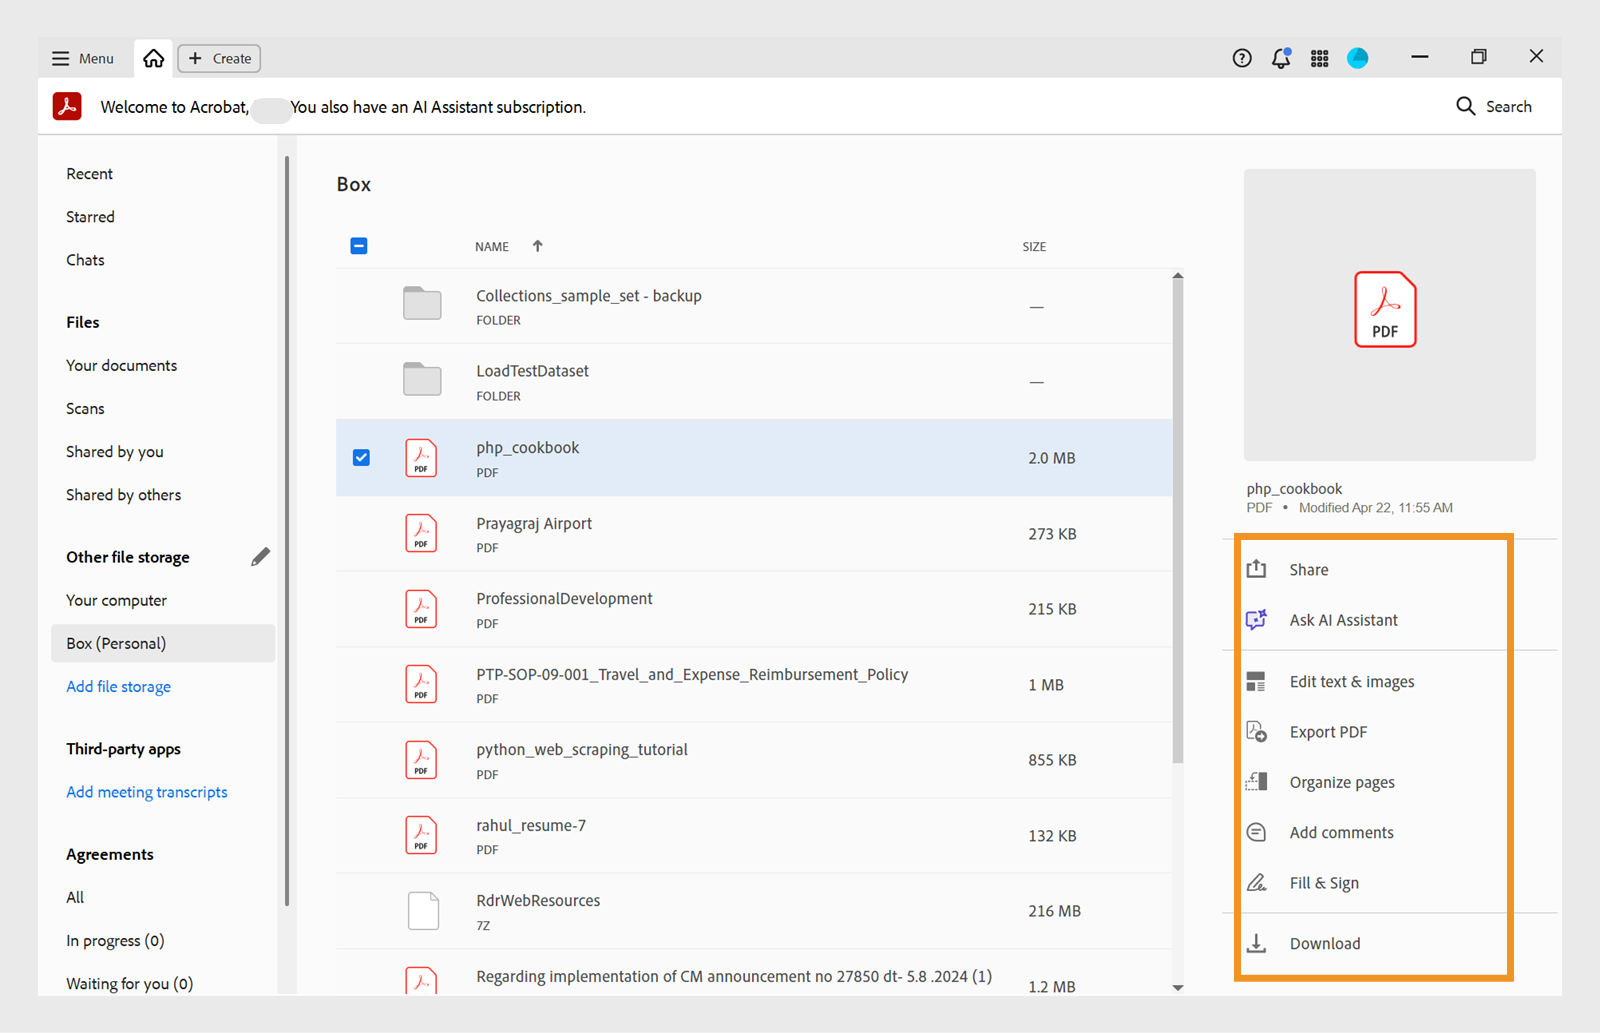The width and height of the screenshot is (1600, 1033).
Task: Click the Name sort arrow to reverse order
Action: [537, 245]
